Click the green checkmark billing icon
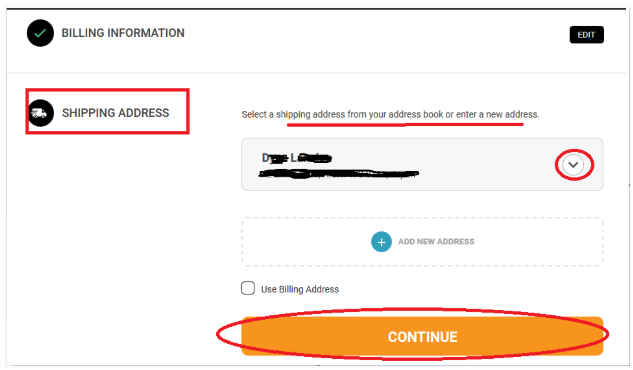This screenshot has width=633, height=370. point(40,33)
